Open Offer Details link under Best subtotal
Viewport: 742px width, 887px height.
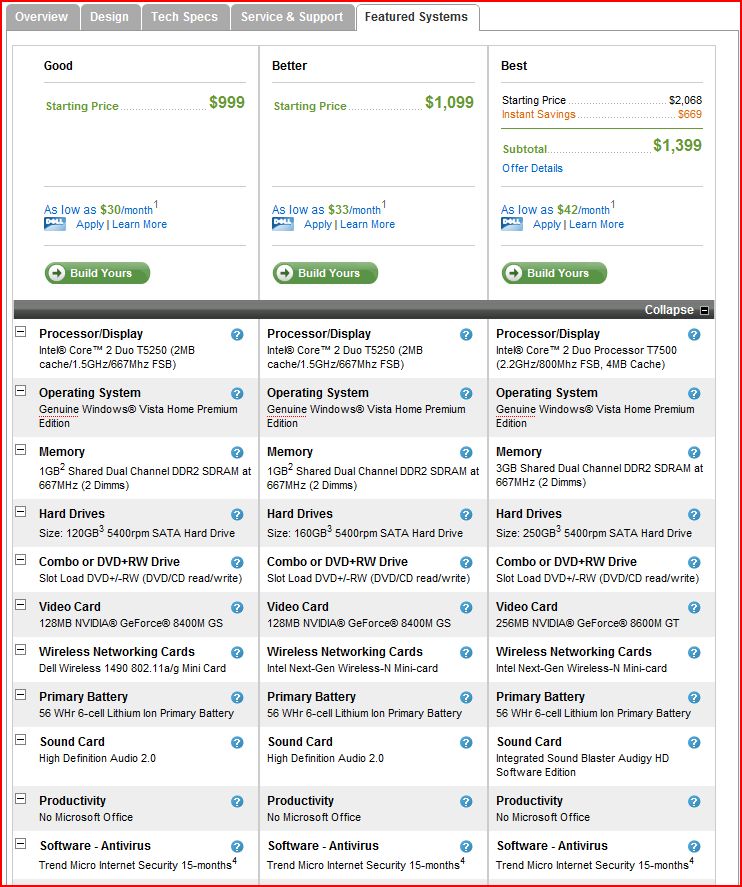click(532, 168)
